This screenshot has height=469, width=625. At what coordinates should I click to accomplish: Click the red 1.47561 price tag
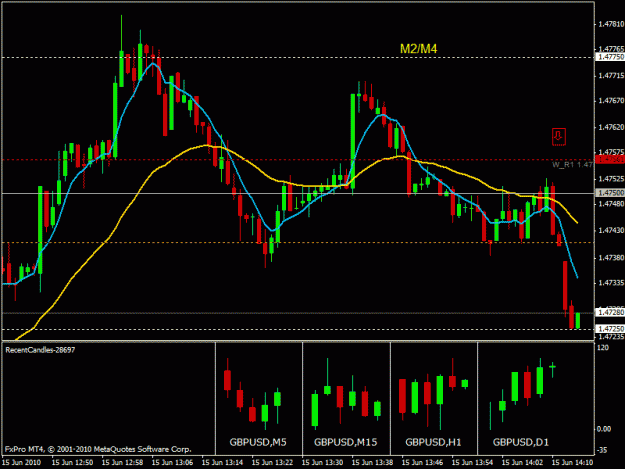(x=609, y=159)
